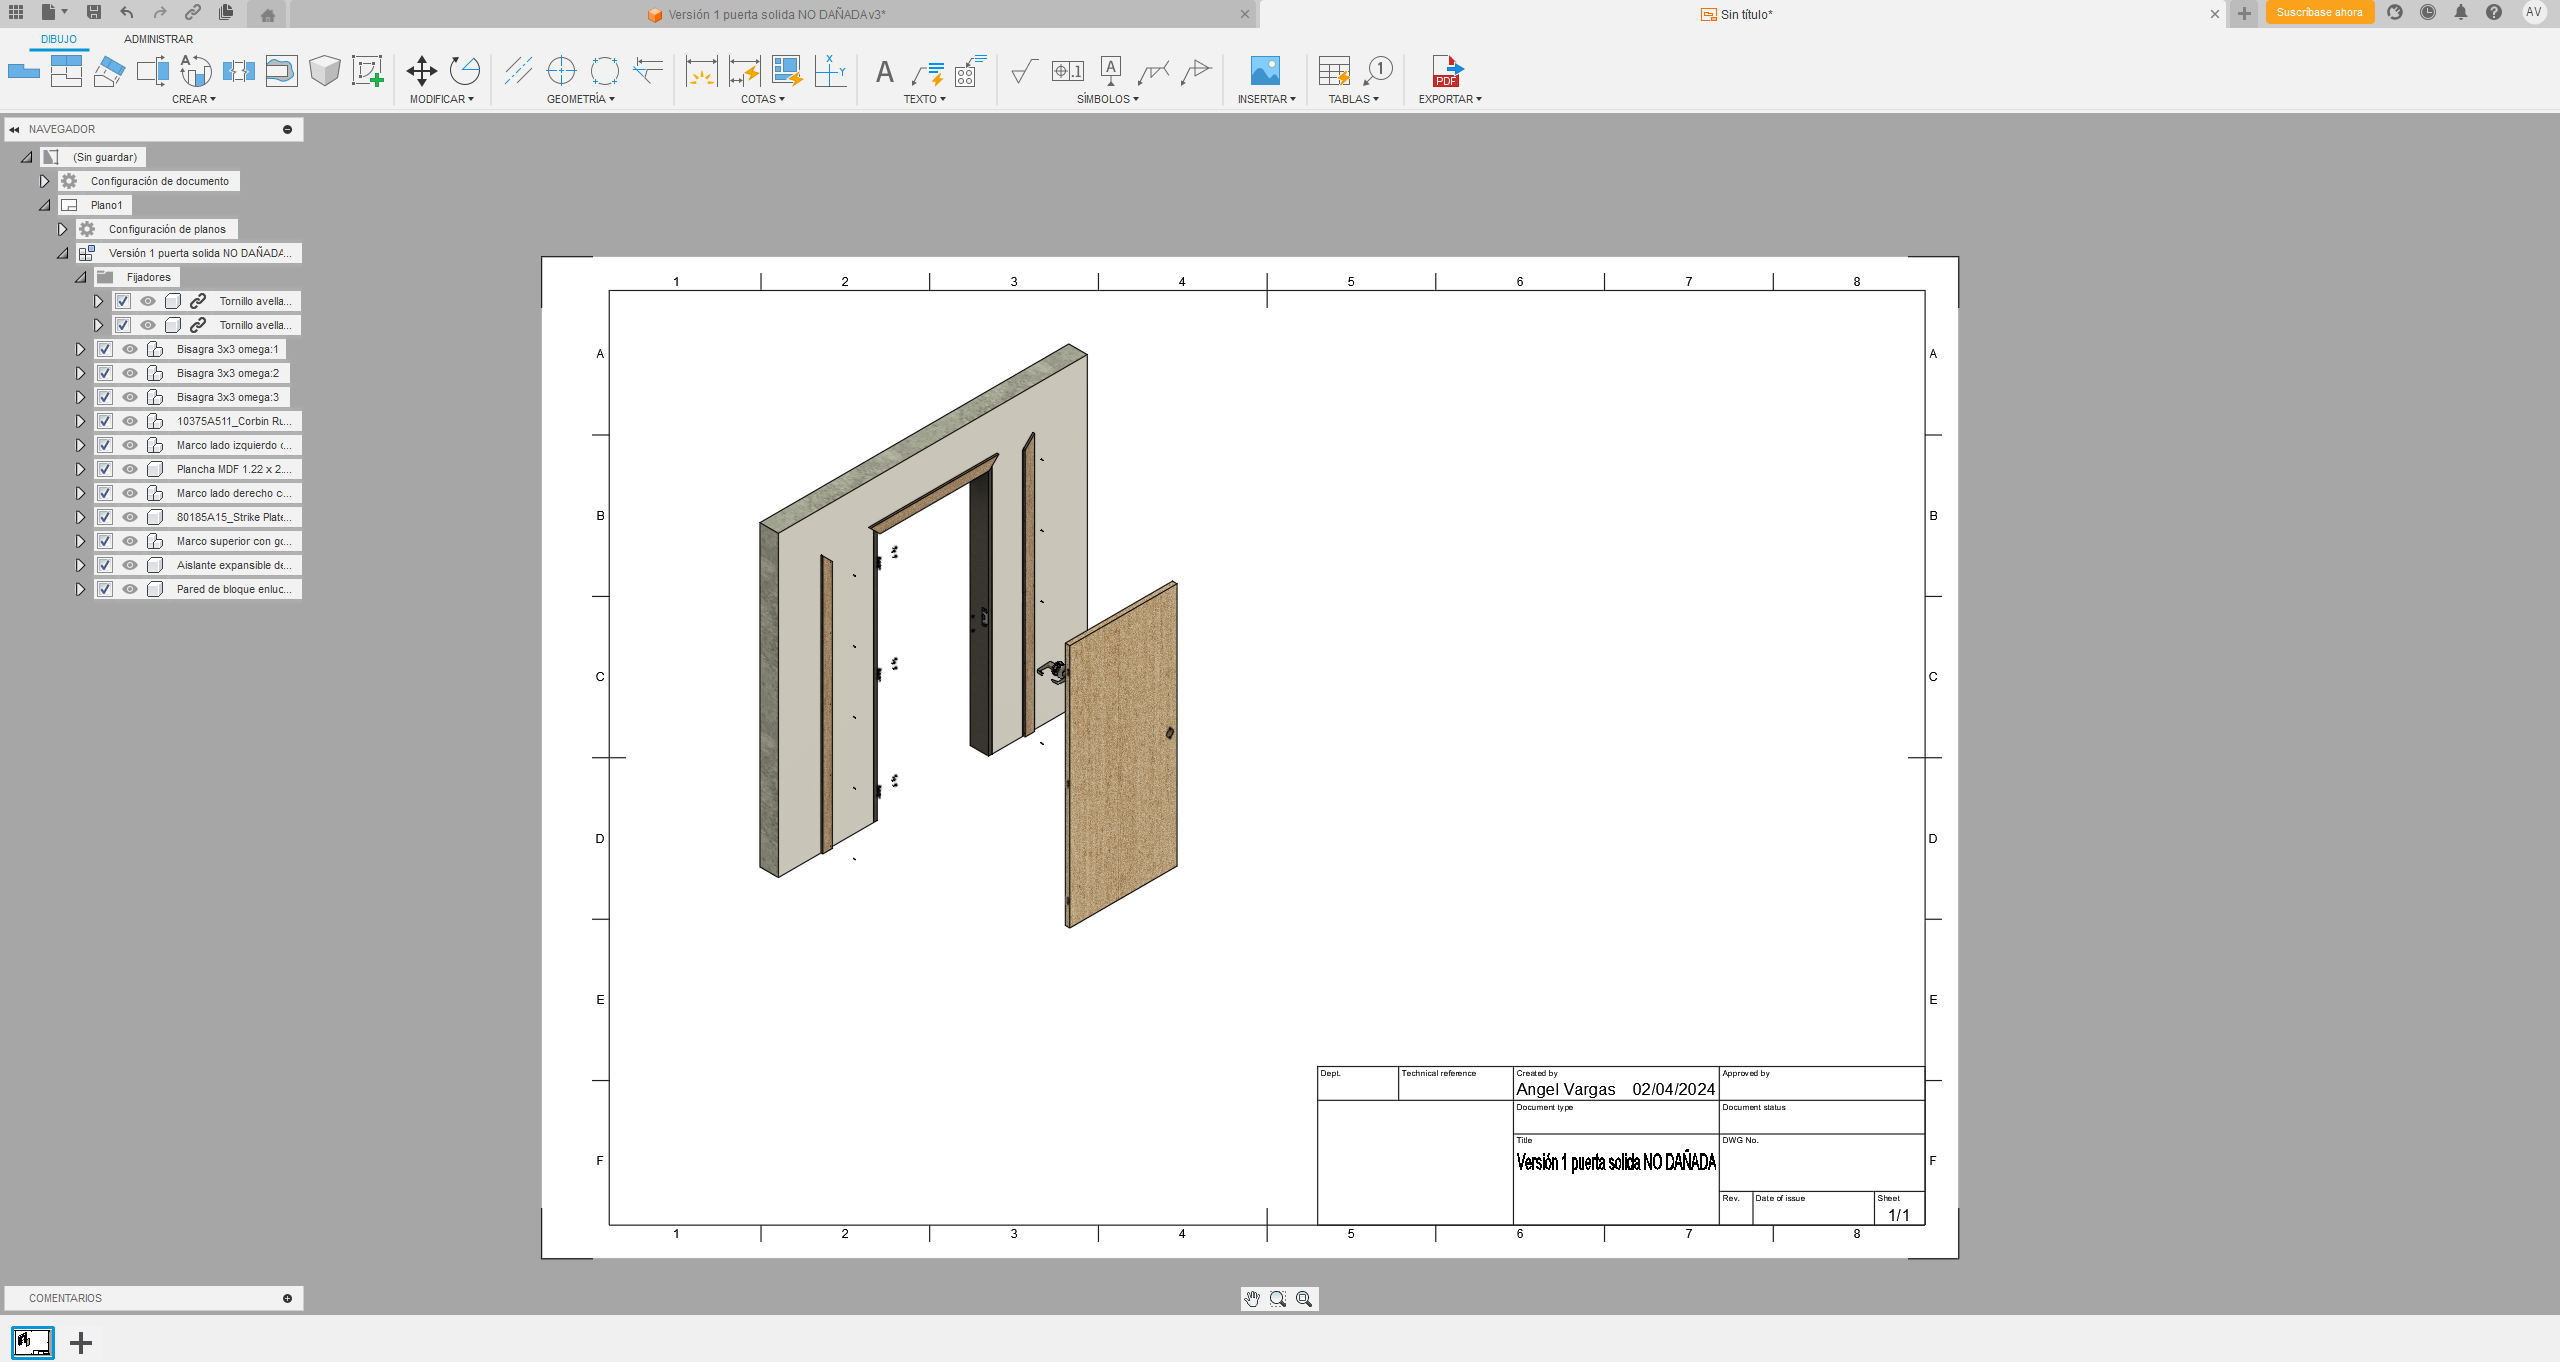Select the Rotate tool icon
This screenshot has width=2560, height=1362.
click(x=465, y=71)
